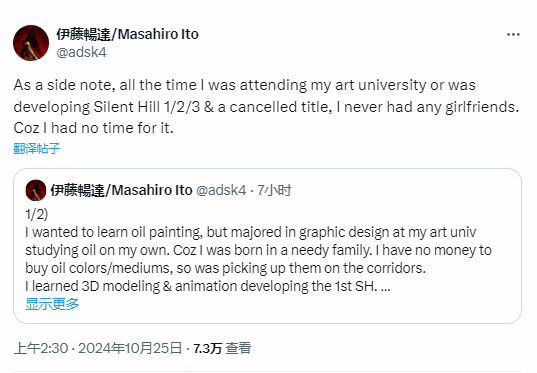Click the 2024年10月25日 post date
Image resolution: width=537 pixels, height=373 pixels.
pos(130,348)
